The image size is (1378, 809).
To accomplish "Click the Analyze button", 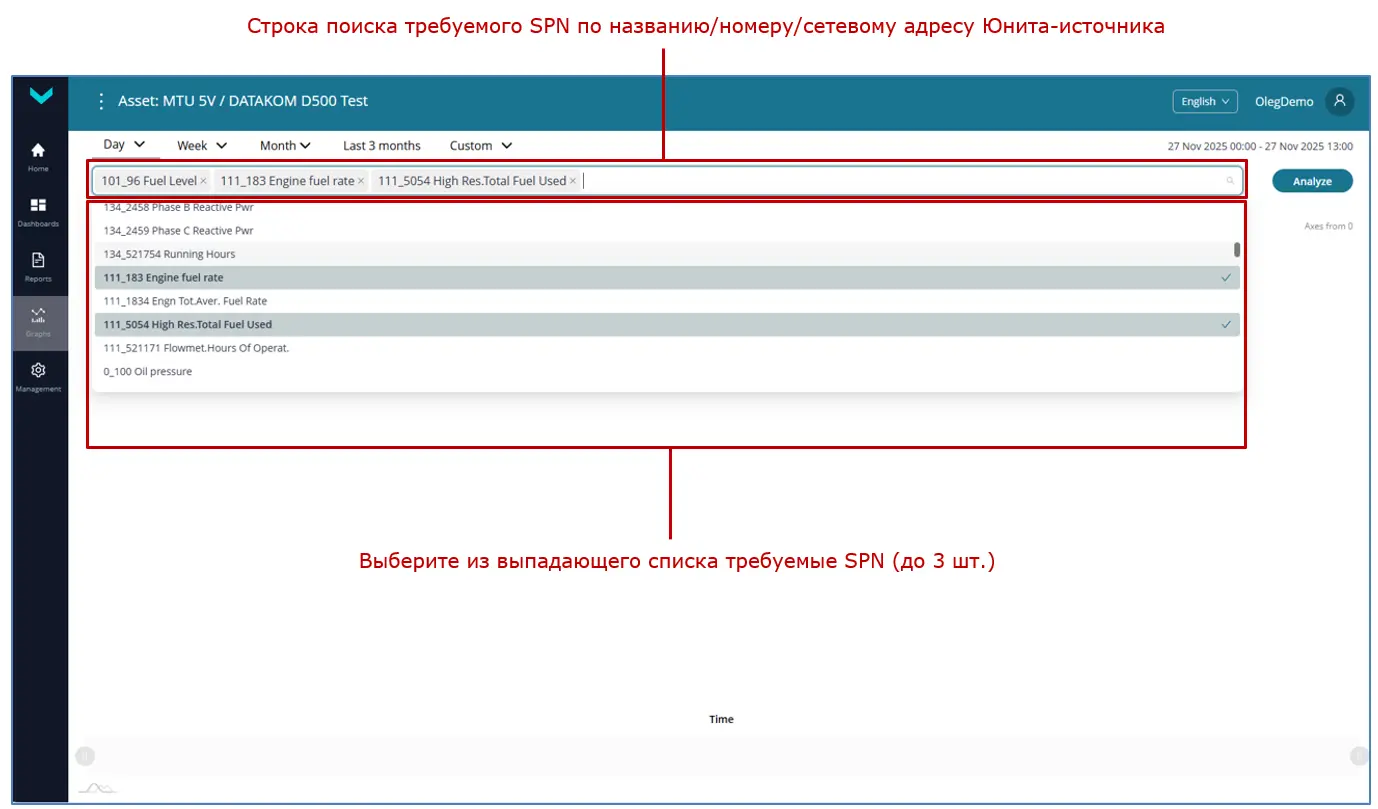I will tap(1312, 181).
